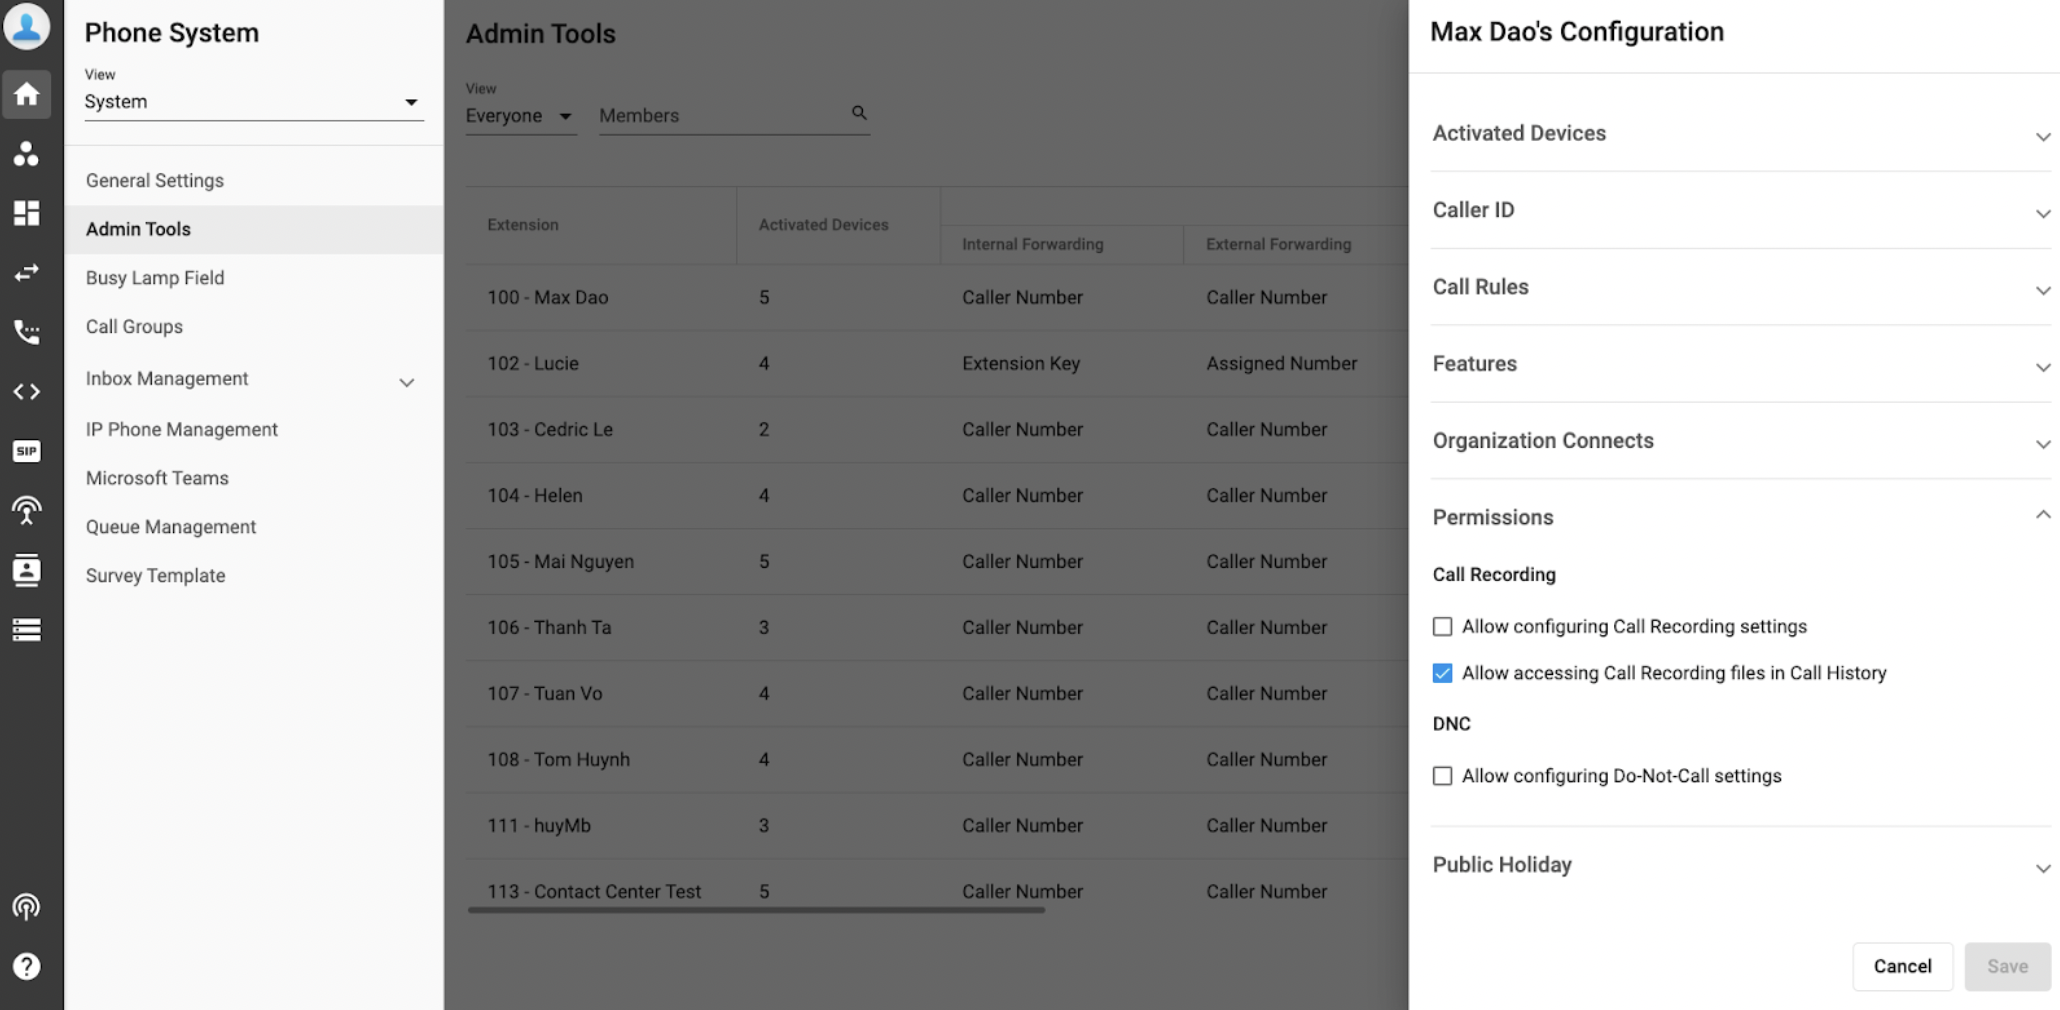The width and height of the screenshot is (2060, 1010).
Task: Select the 105 - Mai Nguyen row
Action: tap(937, 562)
